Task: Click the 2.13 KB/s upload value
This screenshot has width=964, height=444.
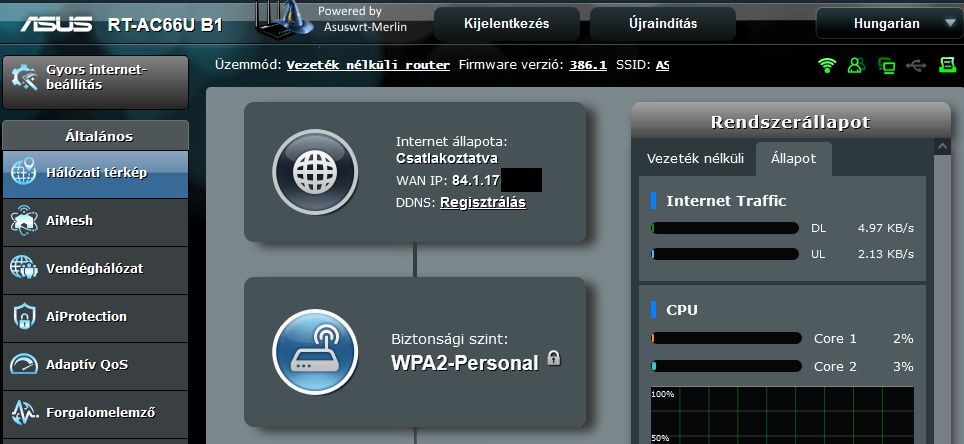Action: [x=886, y=254]
